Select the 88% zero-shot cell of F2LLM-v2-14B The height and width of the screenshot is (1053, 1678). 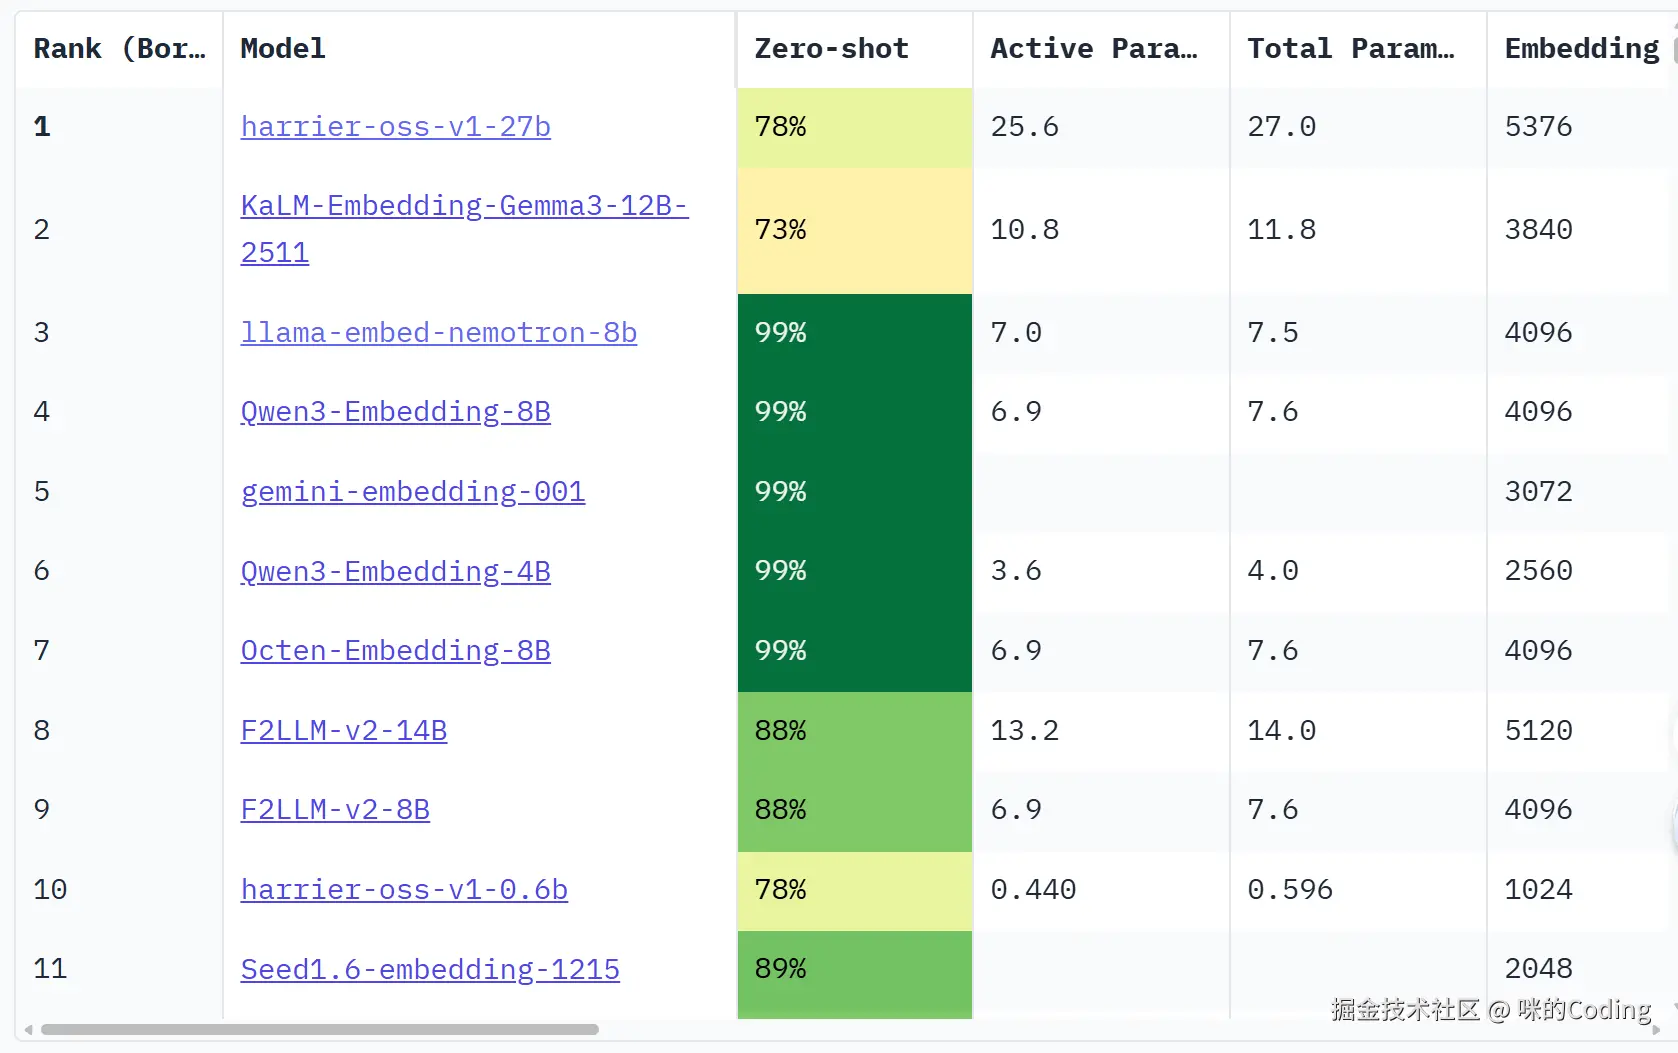(x=855, y=731)
